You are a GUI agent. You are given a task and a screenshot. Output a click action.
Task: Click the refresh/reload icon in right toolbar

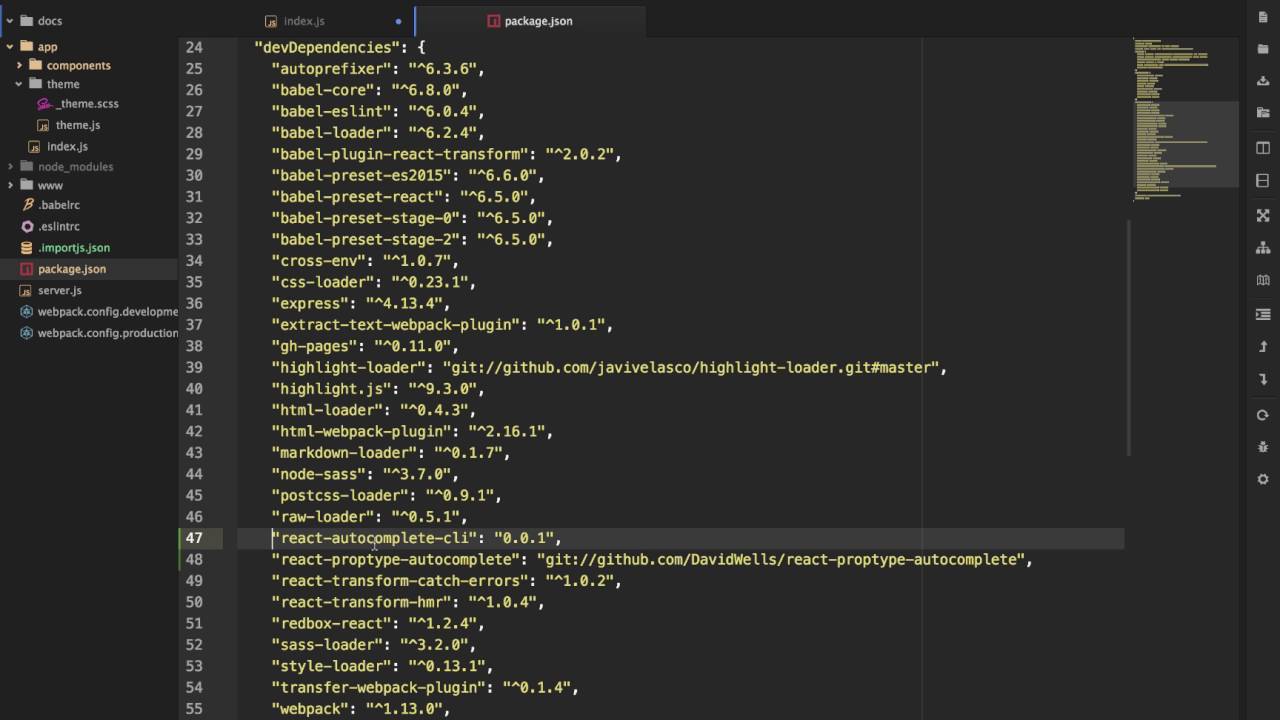pos(1263,415)
